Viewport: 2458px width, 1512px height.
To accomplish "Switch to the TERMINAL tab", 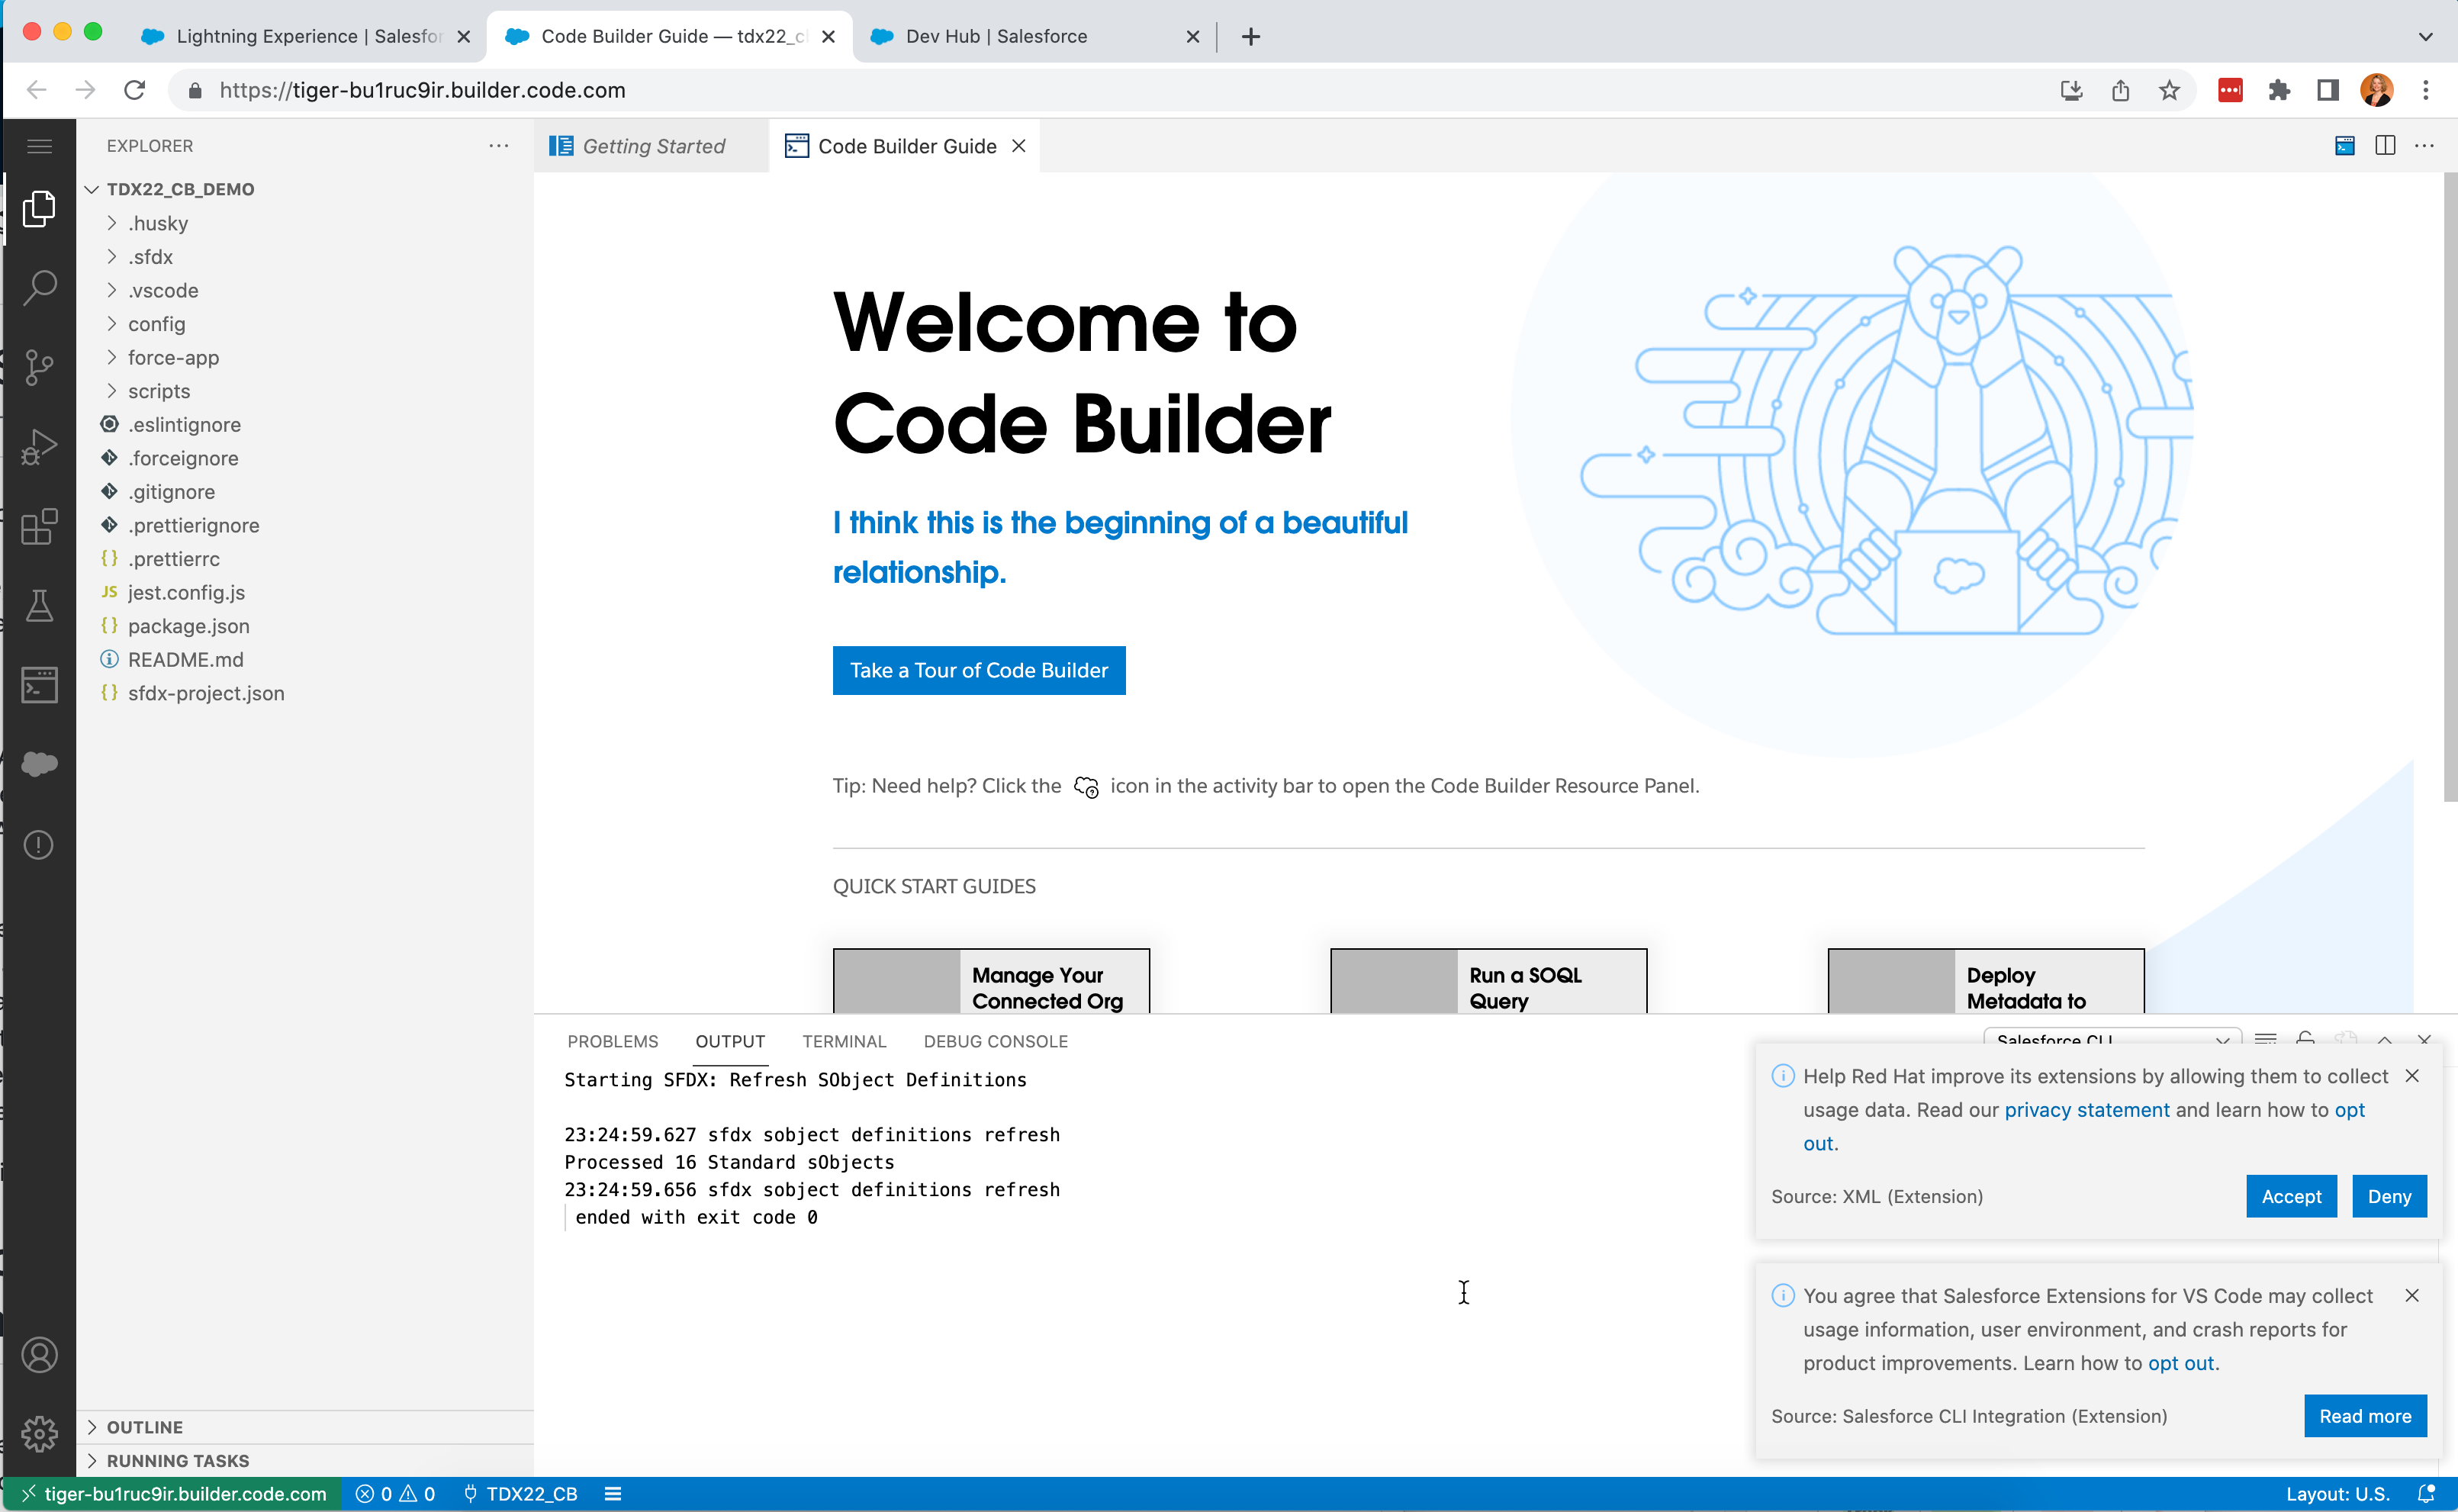I will coord(843,1041).
